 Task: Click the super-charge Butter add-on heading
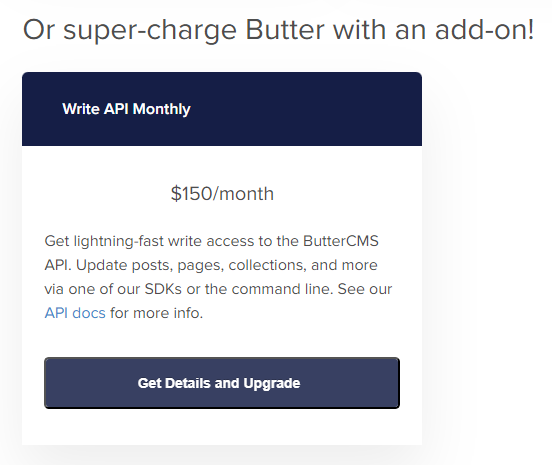click(x=278, y=30)
